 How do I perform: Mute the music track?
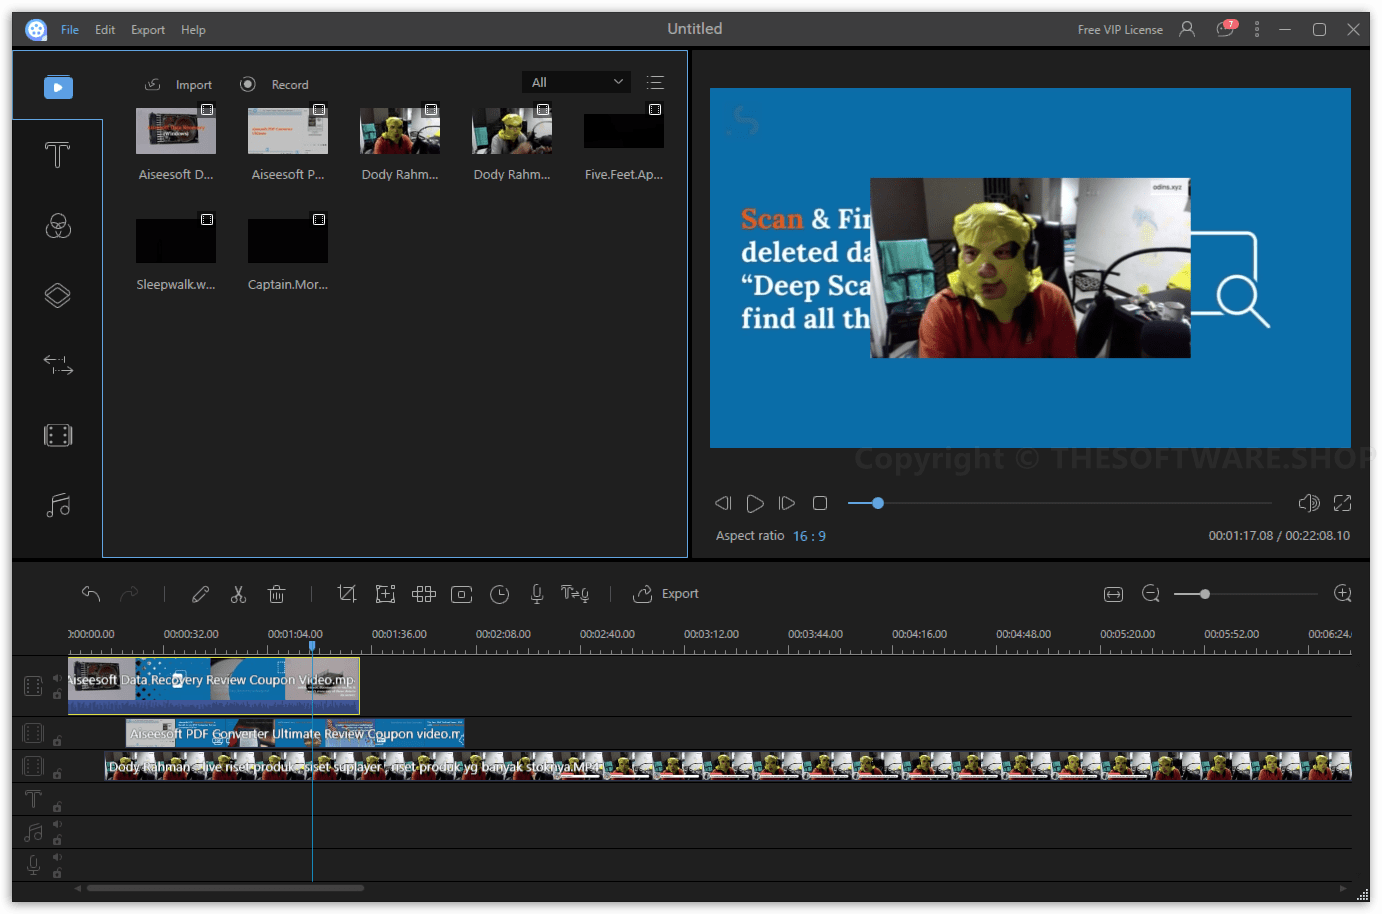pos(57,825)
